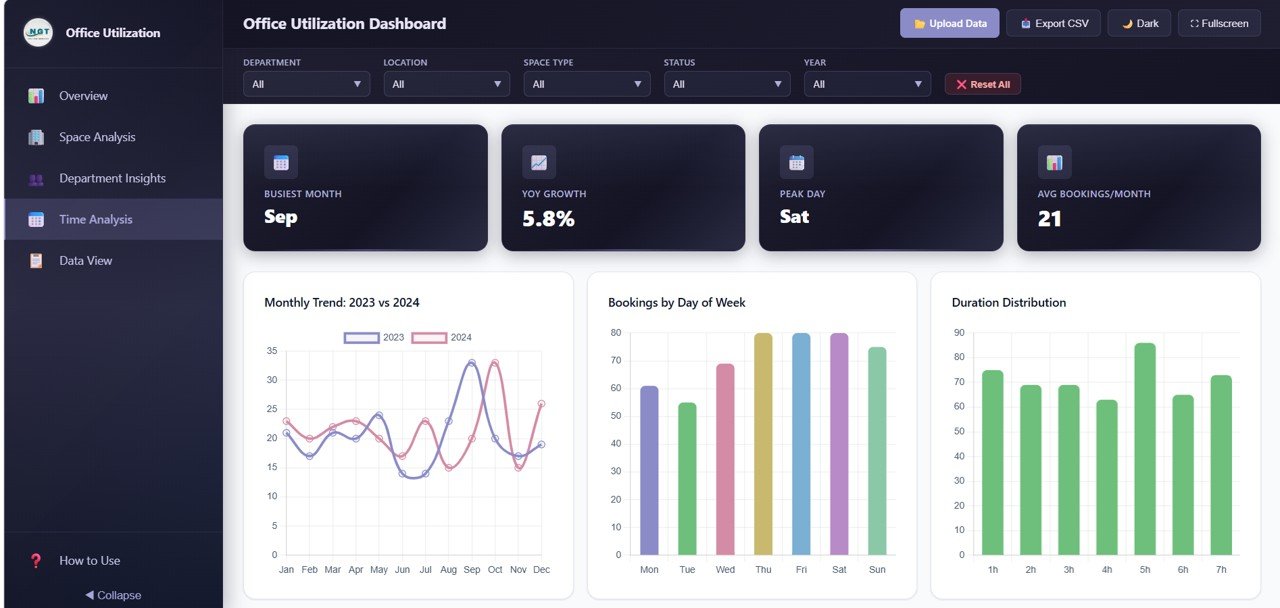Image resolution: width=1280 pixels, height=608 pixels.
Task: Click the Department Insights sidebar icon
Action: coord(34,178)
